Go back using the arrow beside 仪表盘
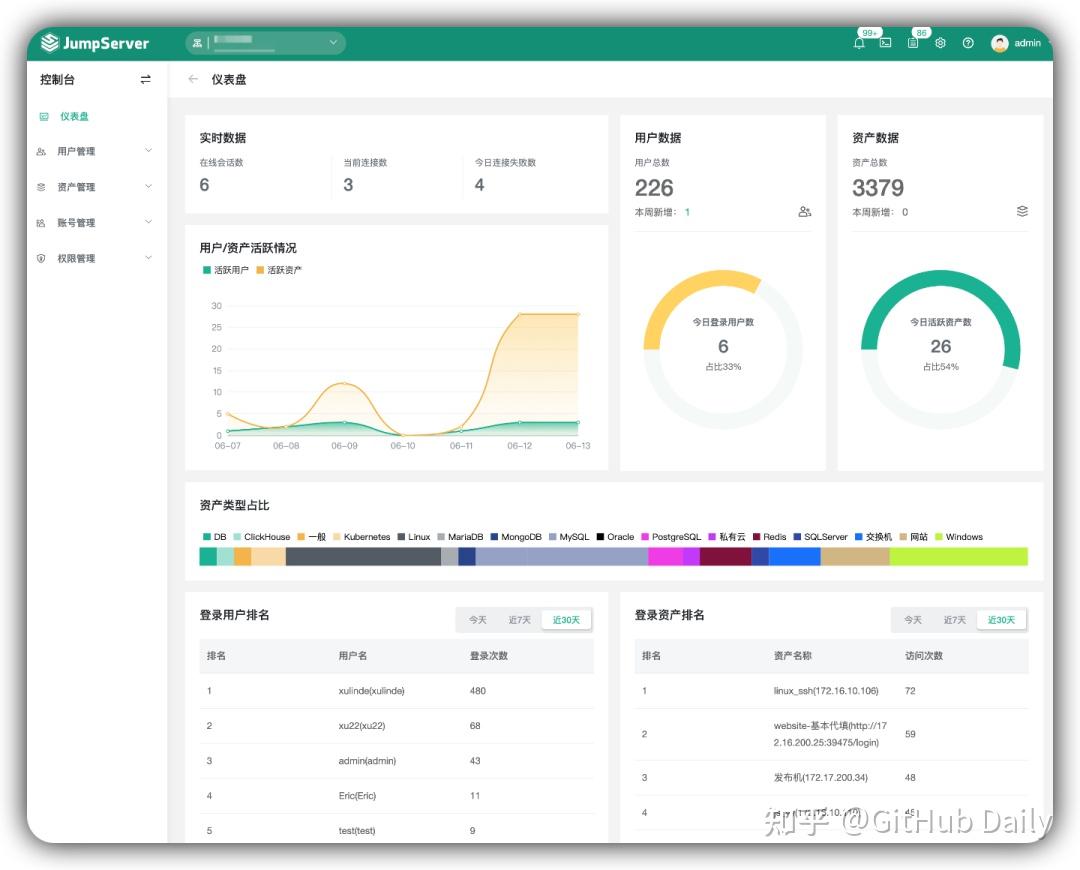This screenshot has width=1080, height=870. click(193, 79)
